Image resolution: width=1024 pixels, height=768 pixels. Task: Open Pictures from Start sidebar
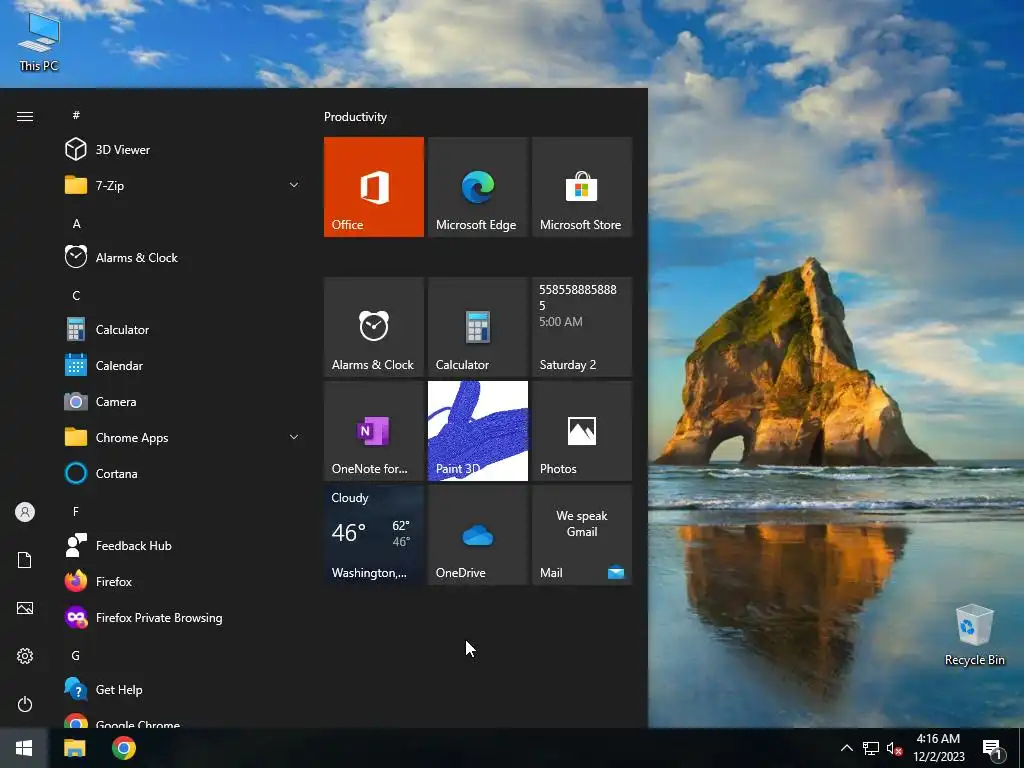[25, 608]
